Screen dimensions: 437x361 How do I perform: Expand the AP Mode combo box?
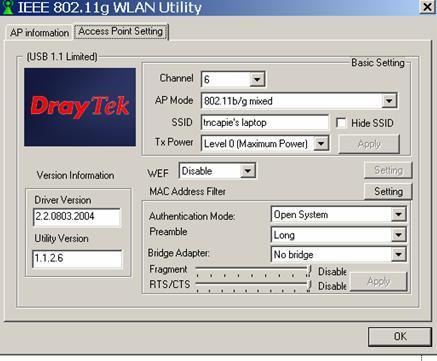click(x=389, y=101)
